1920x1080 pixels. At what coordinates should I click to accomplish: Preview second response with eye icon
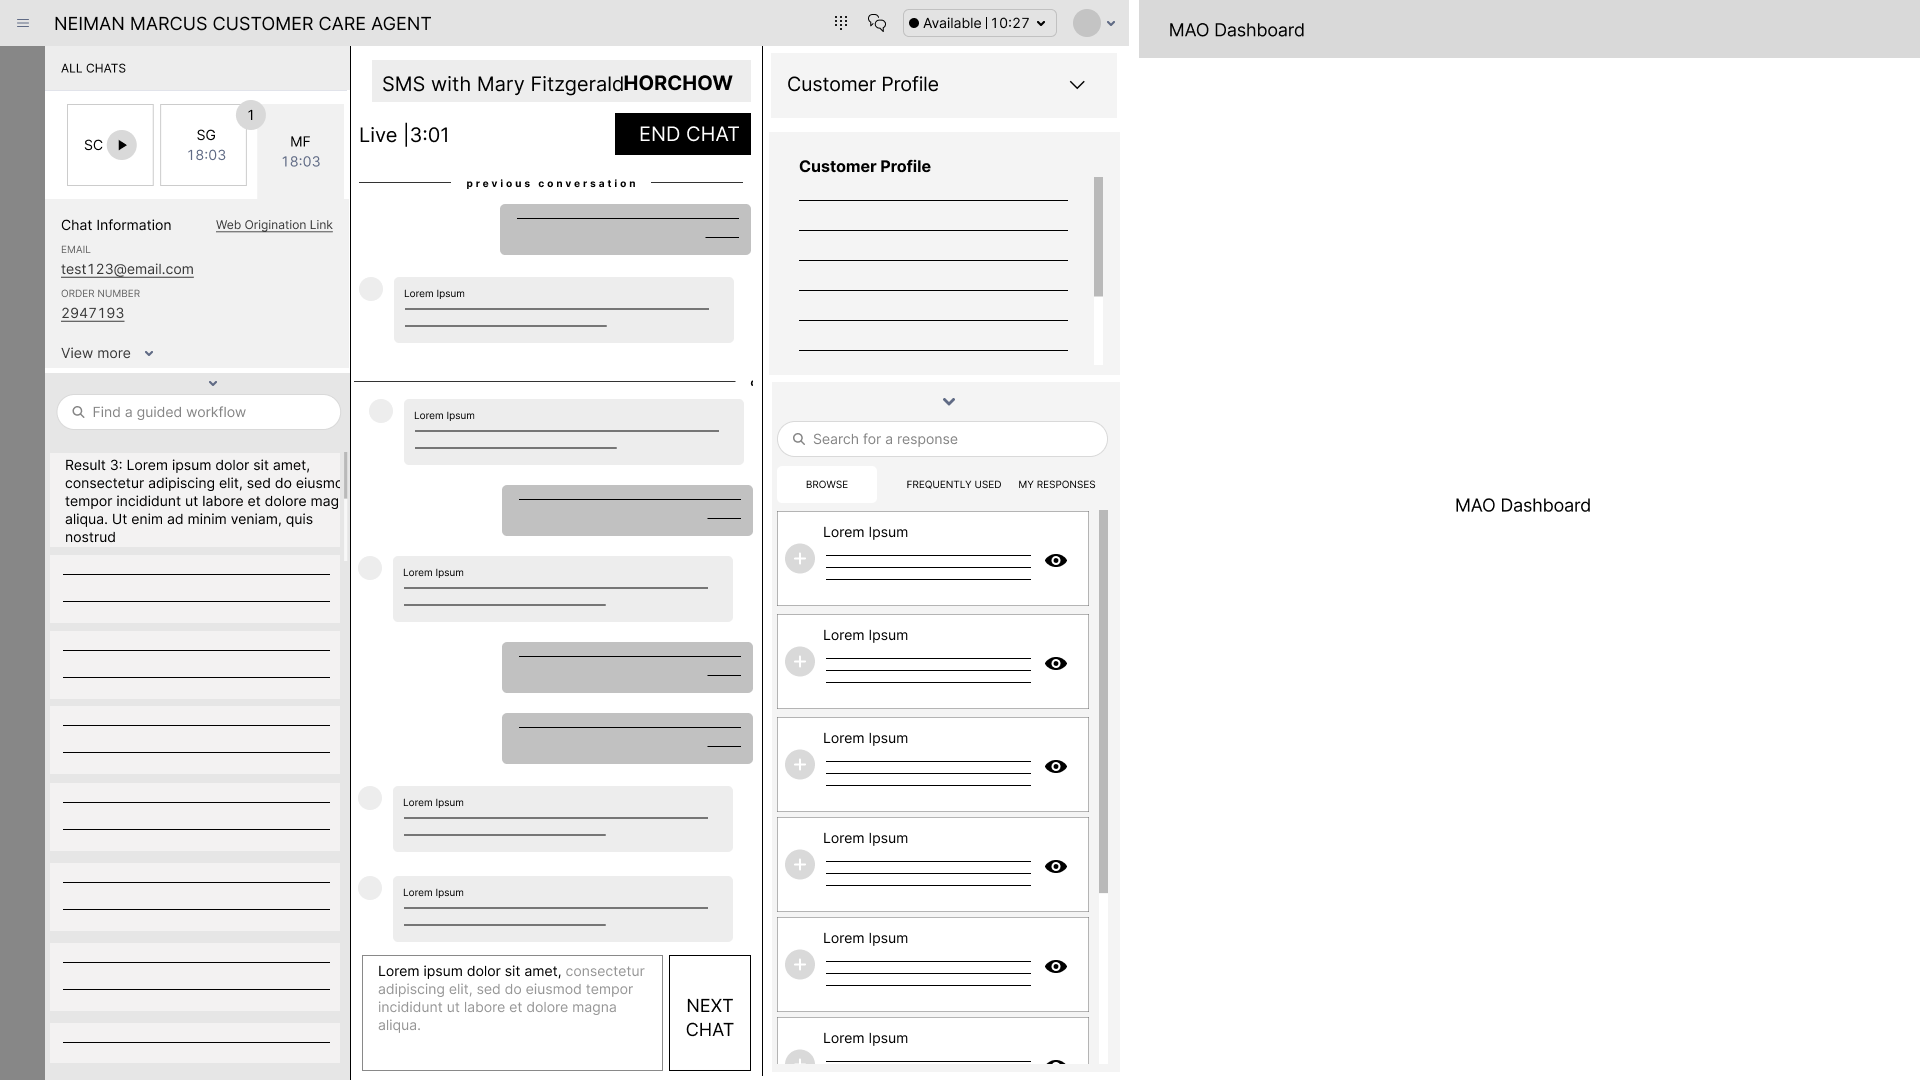click(x=1055, y=664)
